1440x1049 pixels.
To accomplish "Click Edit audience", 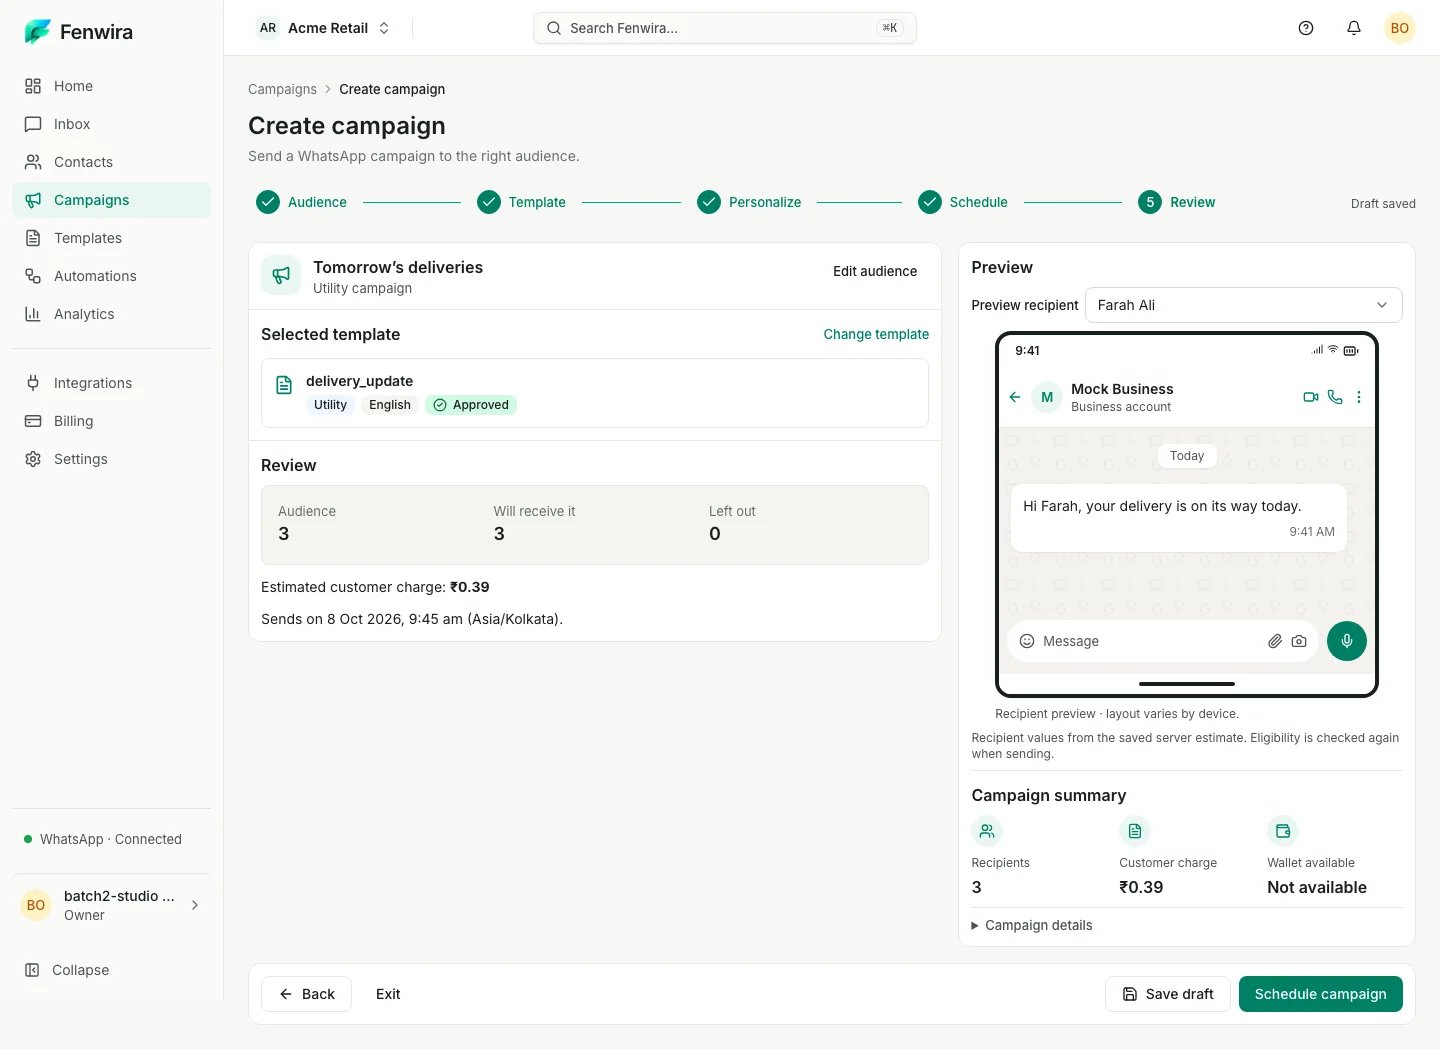I will (875, 271).
